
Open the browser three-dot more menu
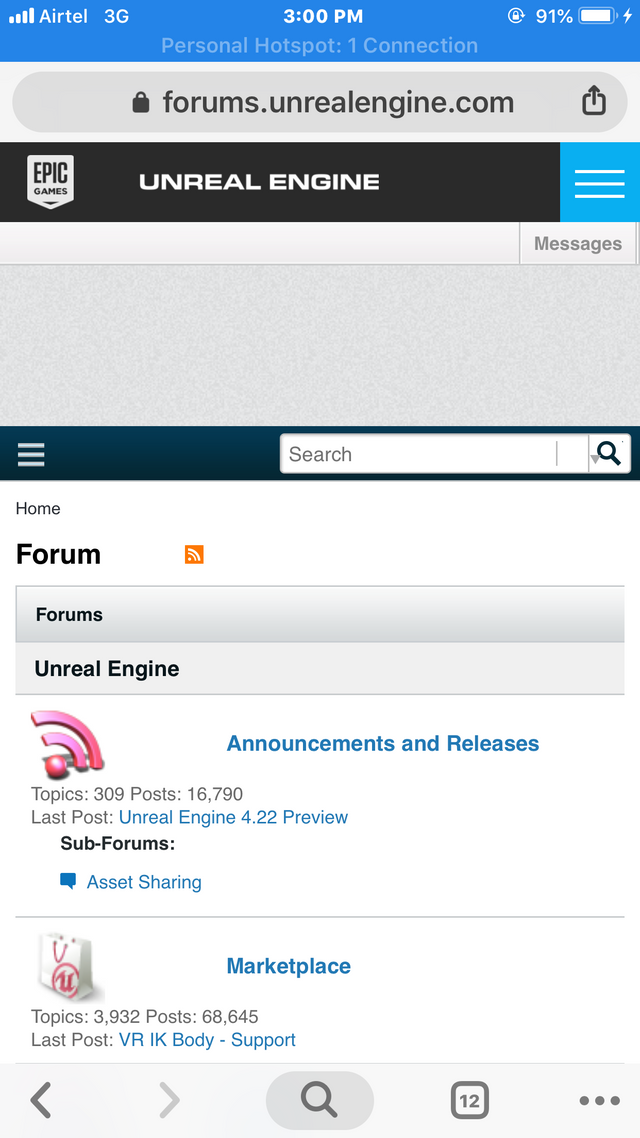pos(599,1100)
